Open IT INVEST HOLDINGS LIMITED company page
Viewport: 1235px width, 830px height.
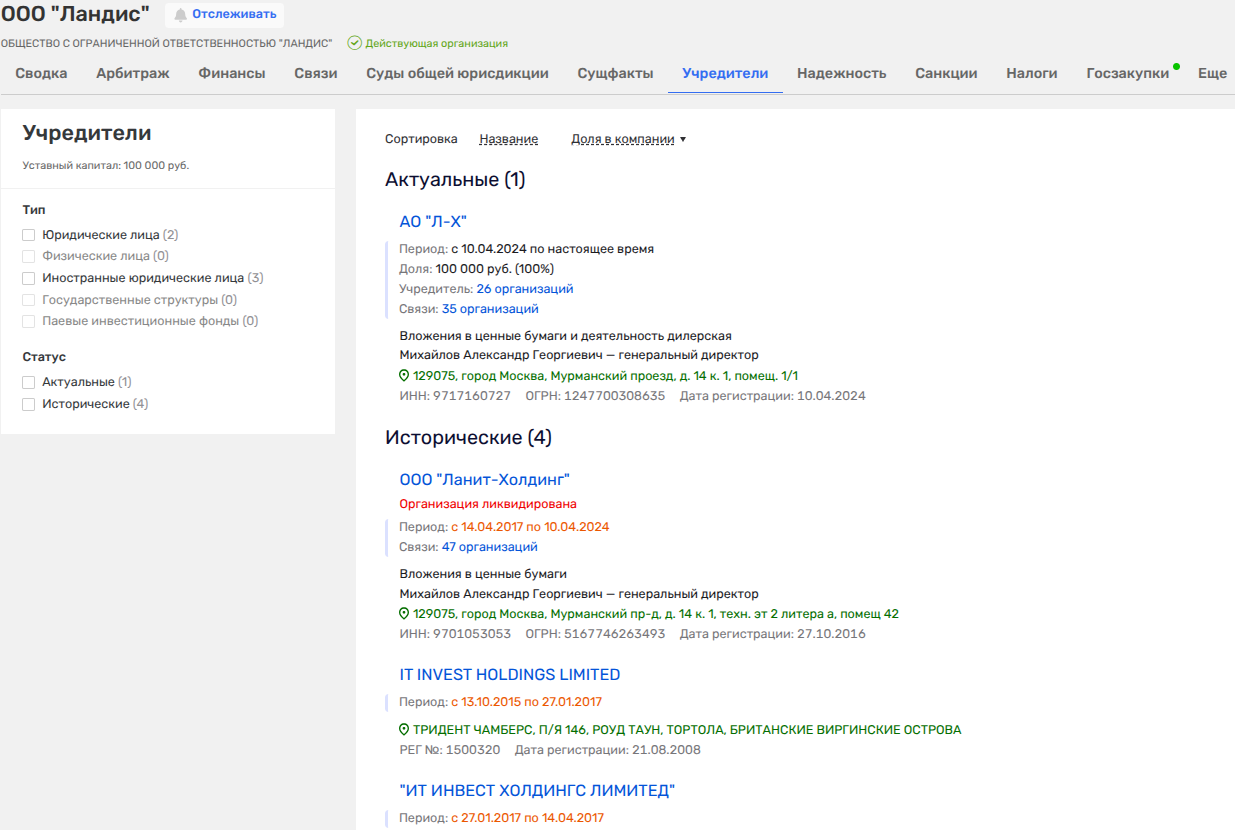coord(510,675)
